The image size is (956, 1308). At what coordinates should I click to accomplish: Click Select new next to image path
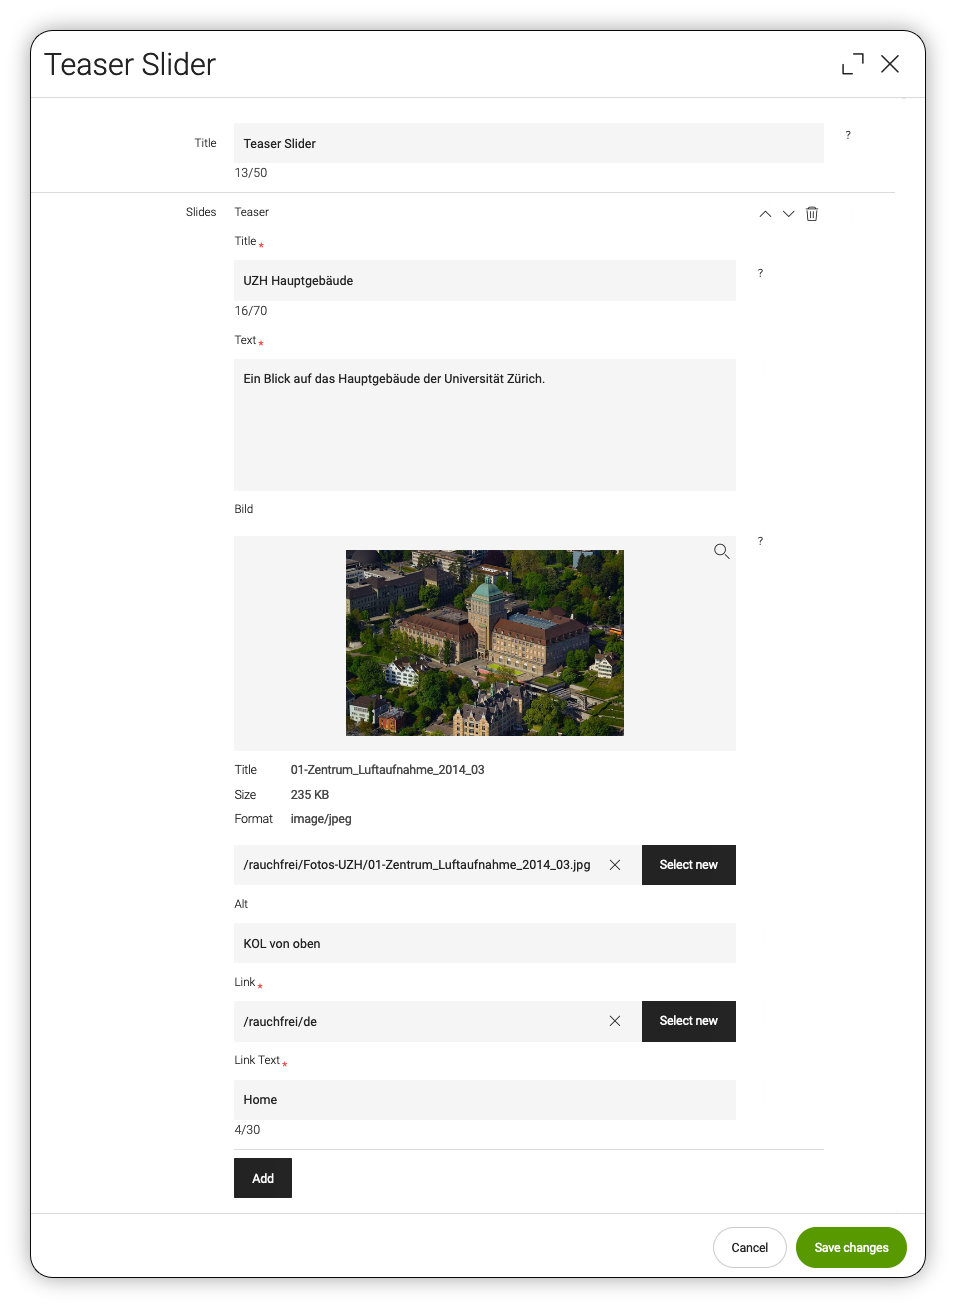(688, 865)
